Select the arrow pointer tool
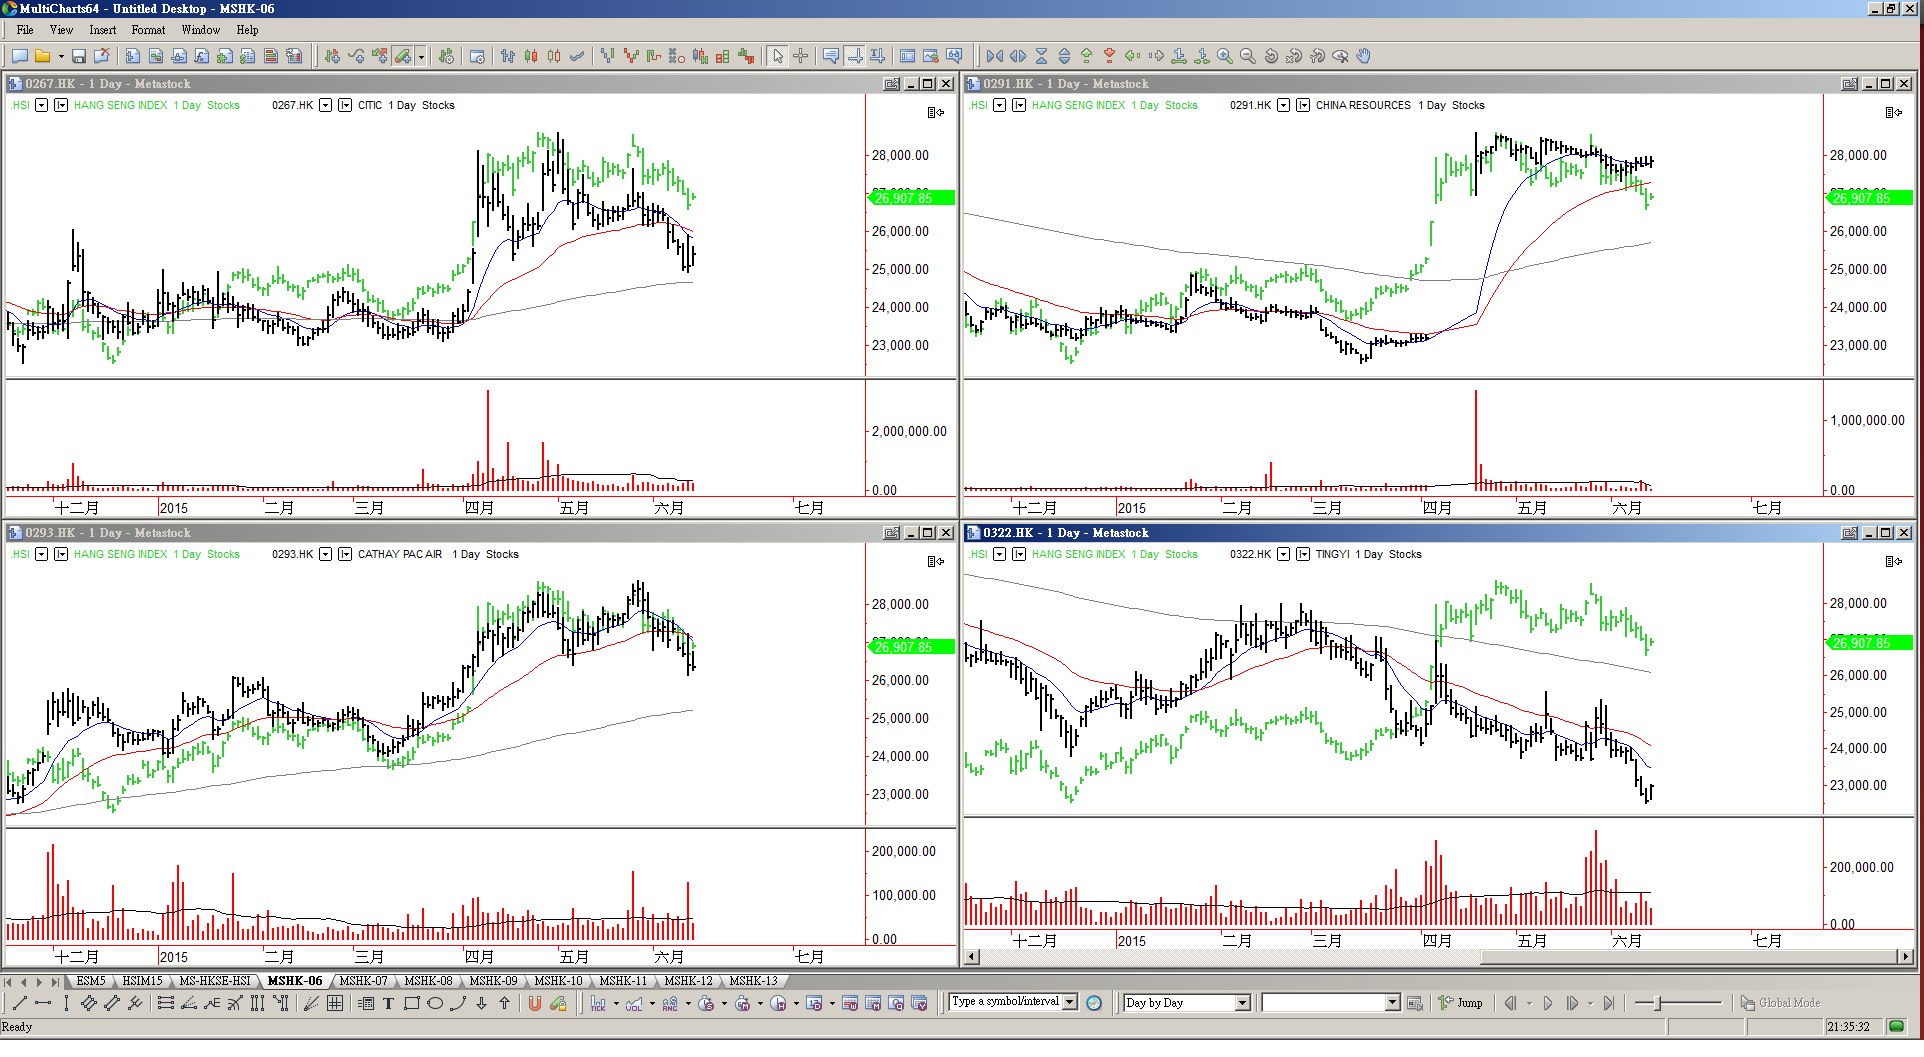Screen dimensions: 1924x1057 (x=778, y=57)
